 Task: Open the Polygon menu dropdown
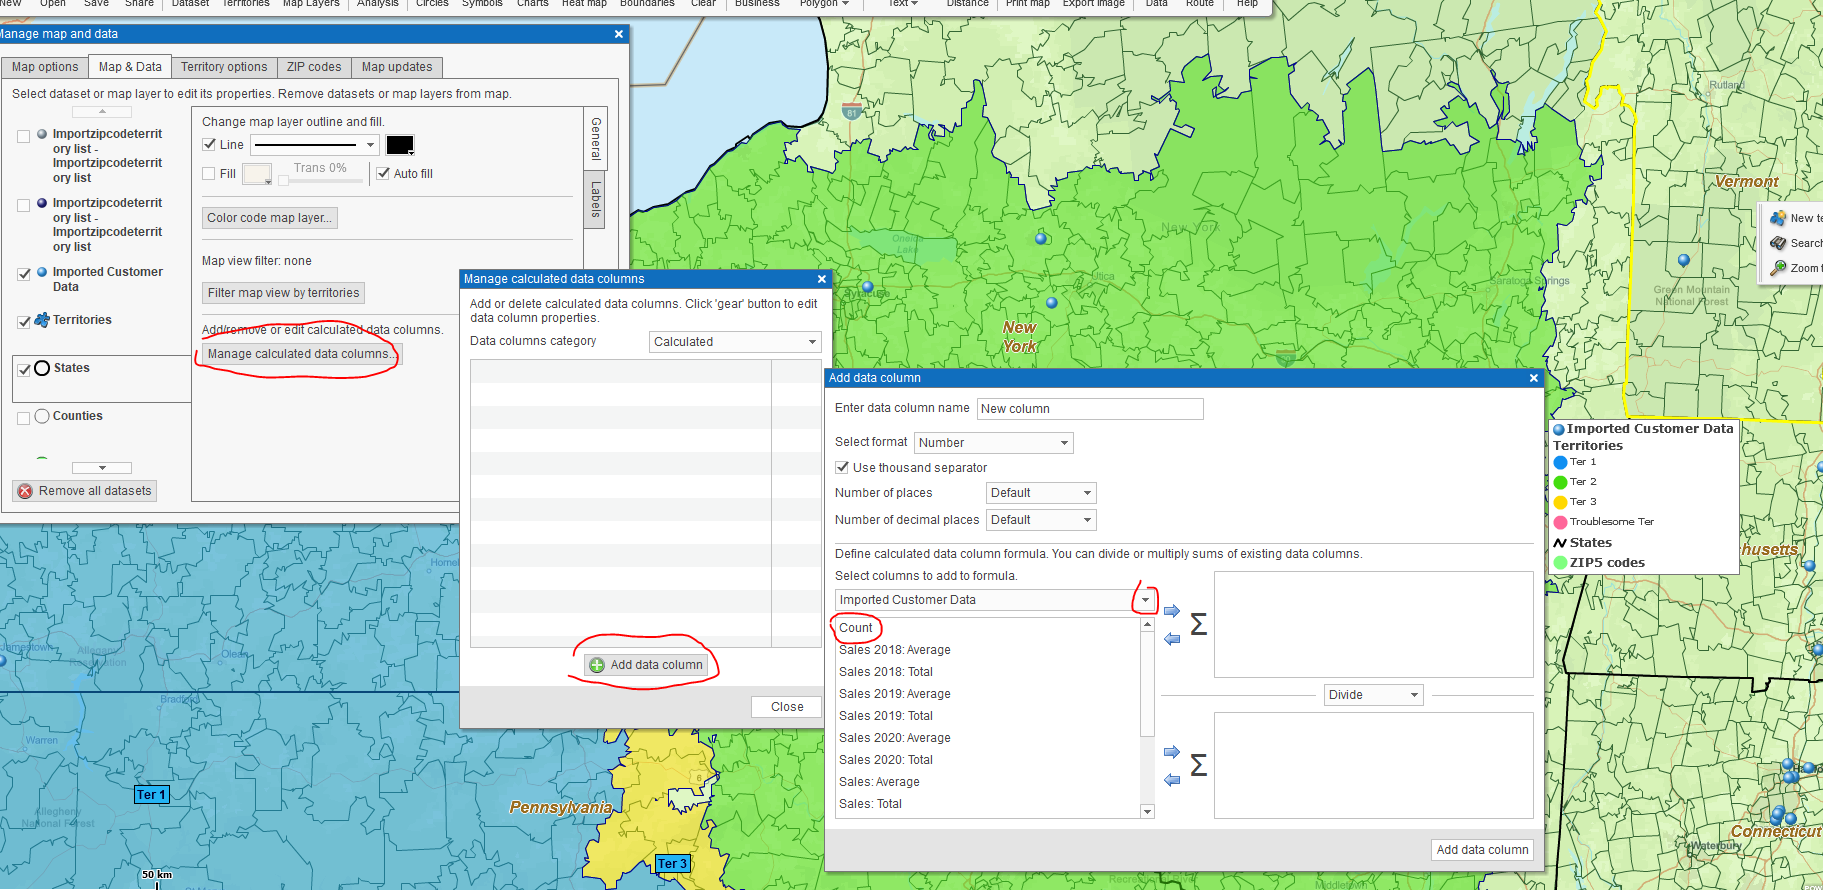click(825, 4)
